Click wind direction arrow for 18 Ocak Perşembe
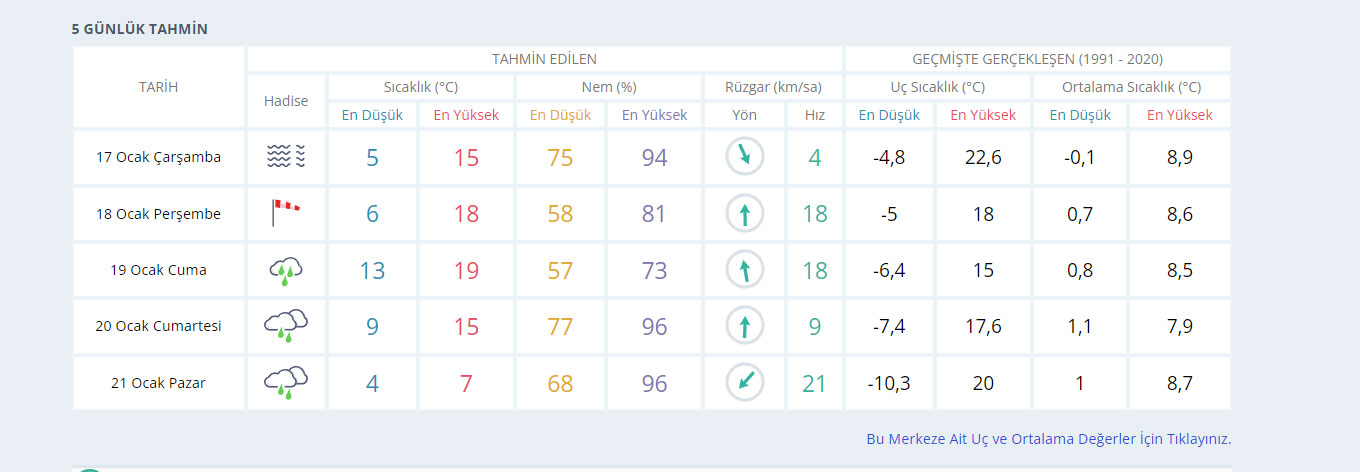This screenshot has height=472, width=1360. [x=744, y=213]
